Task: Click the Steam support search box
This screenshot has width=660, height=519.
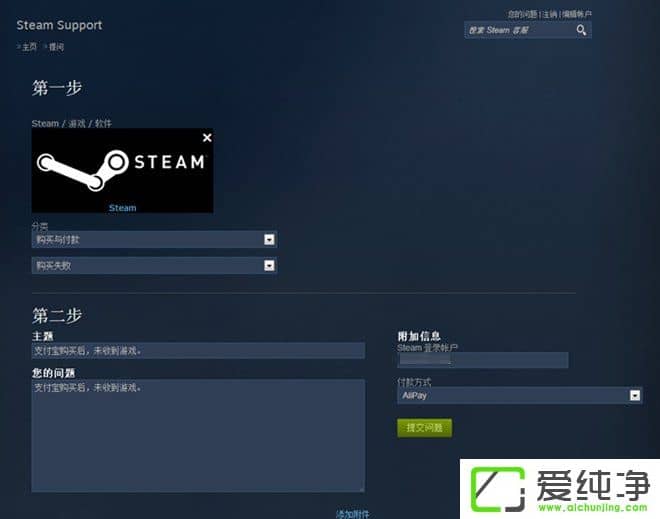Action: click(528, 30)
